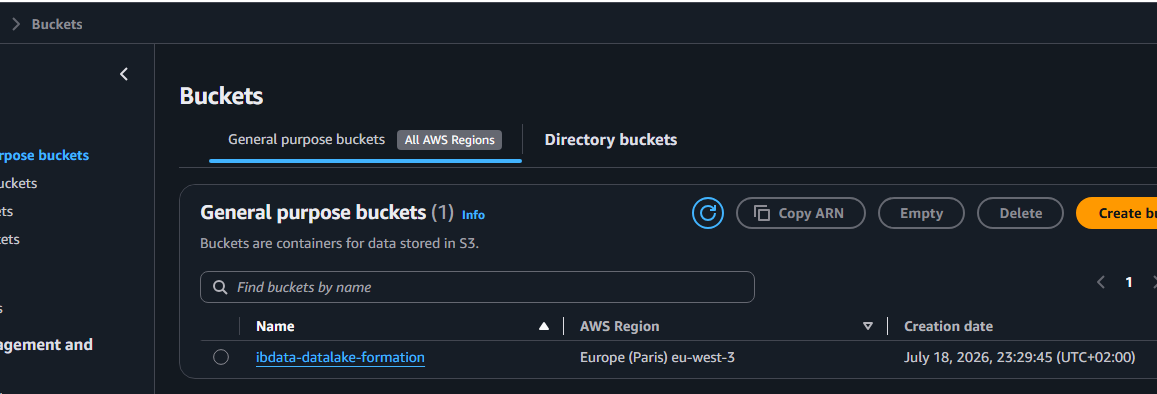Click the Buckets page heading

221,96
